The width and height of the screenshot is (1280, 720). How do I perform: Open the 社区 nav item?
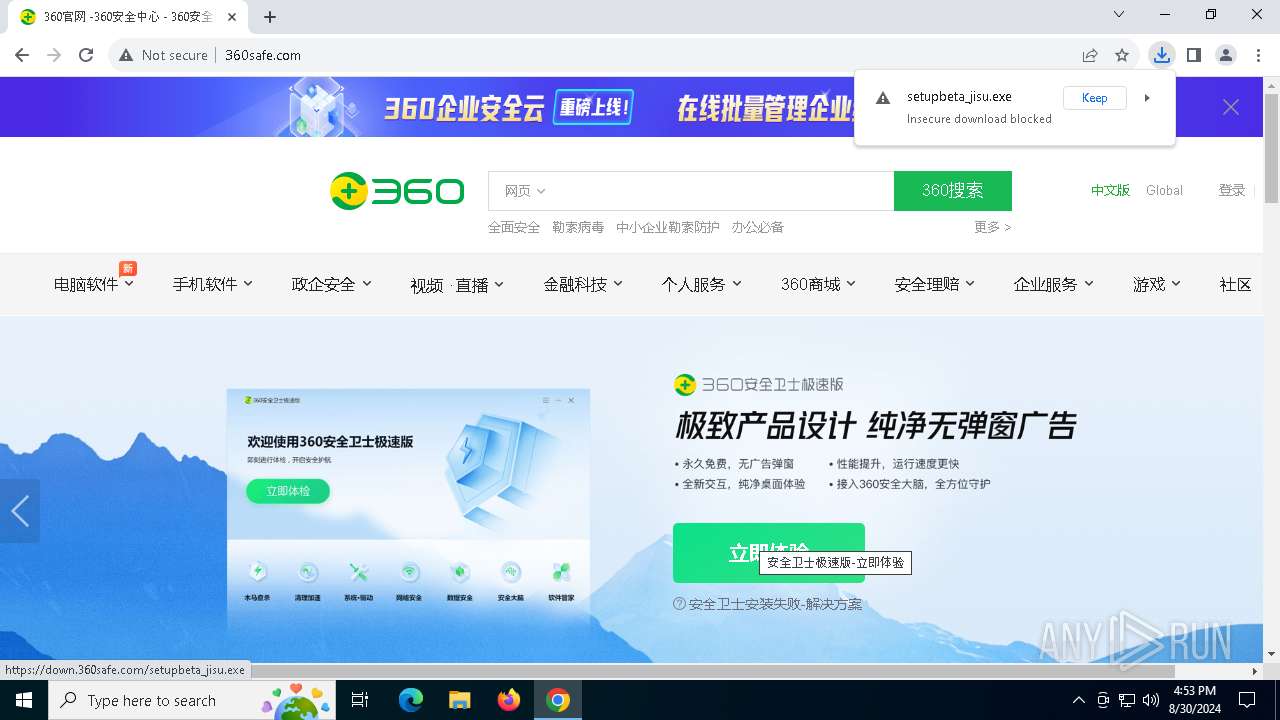point(1236,284)
